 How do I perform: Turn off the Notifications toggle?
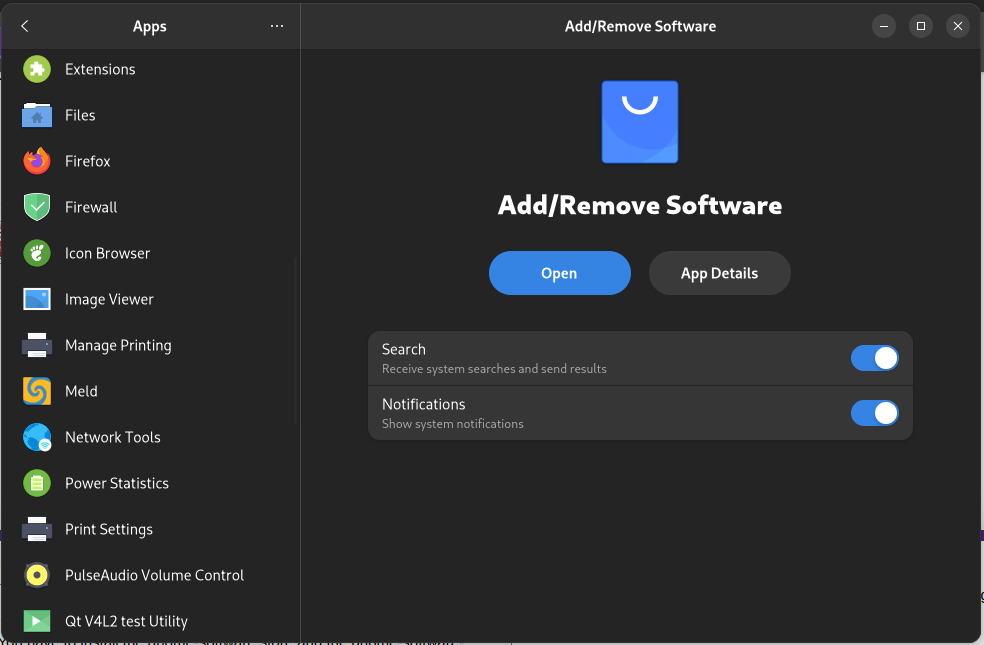point(874,413)
